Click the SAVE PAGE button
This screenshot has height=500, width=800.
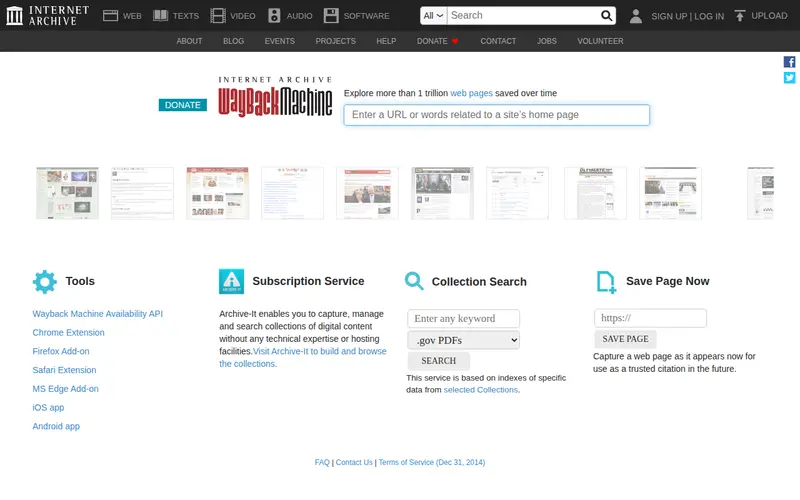point(626,339)
